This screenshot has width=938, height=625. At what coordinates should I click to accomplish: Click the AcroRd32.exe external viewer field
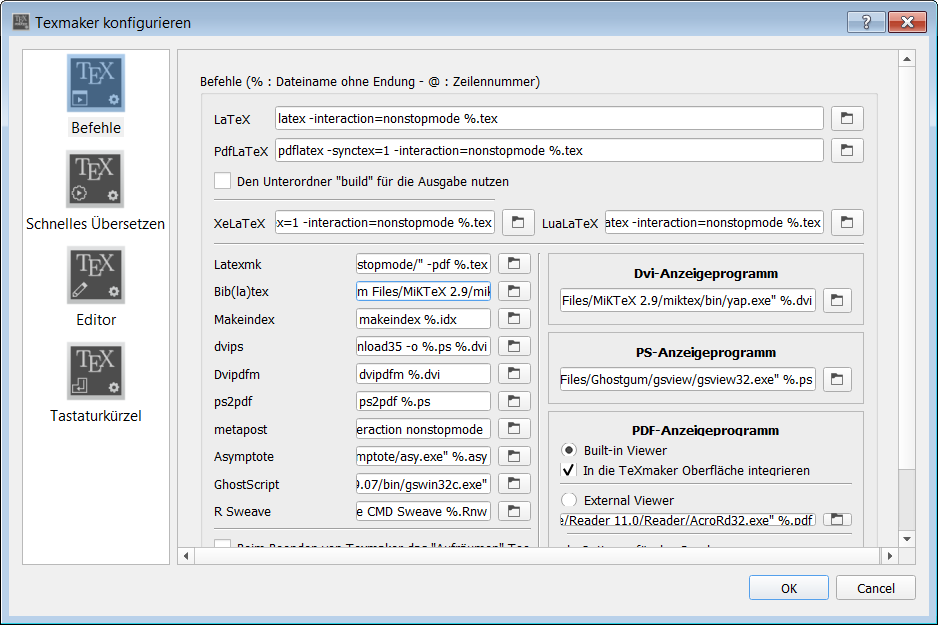[687, 520]
